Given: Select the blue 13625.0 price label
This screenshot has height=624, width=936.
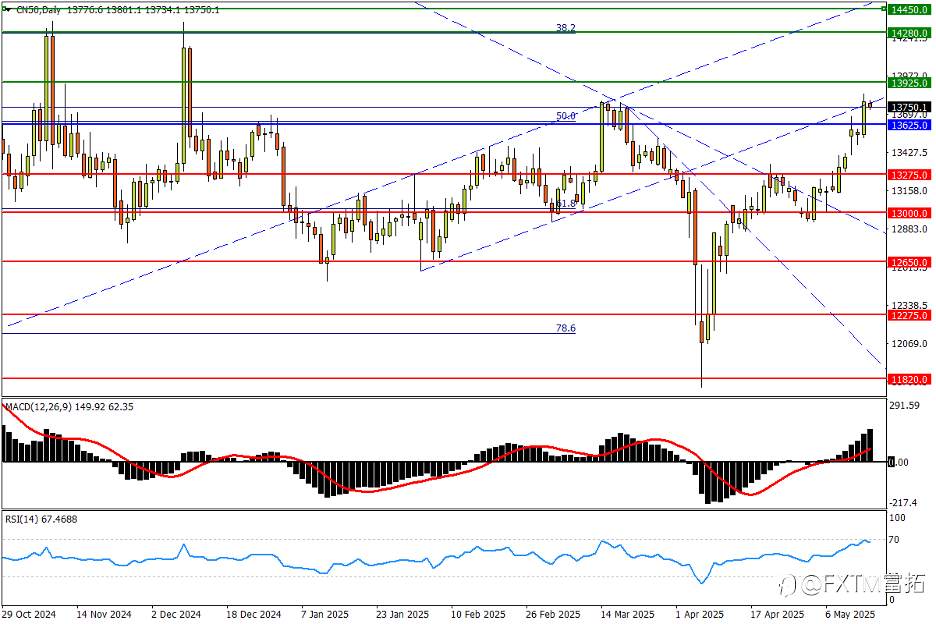Looking at the screenshot, I should [x=909, y=125].
